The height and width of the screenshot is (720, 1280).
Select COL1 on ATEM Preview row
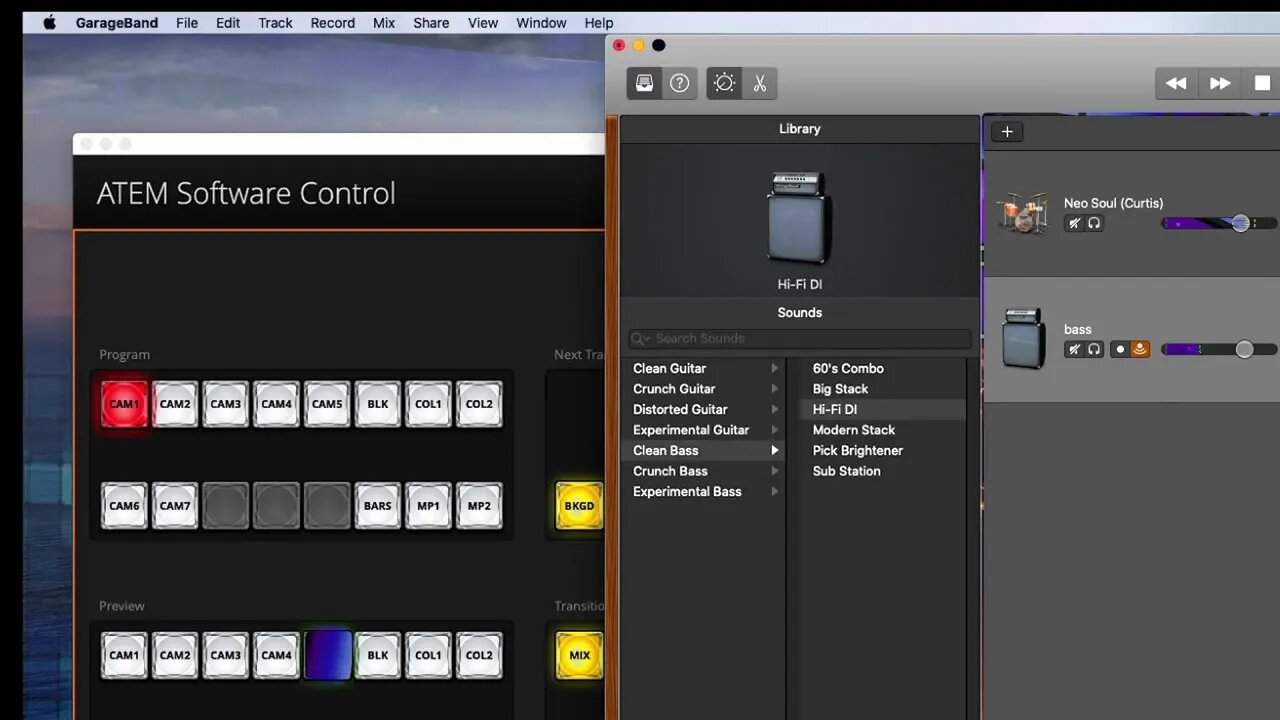(x=428, y=656)
